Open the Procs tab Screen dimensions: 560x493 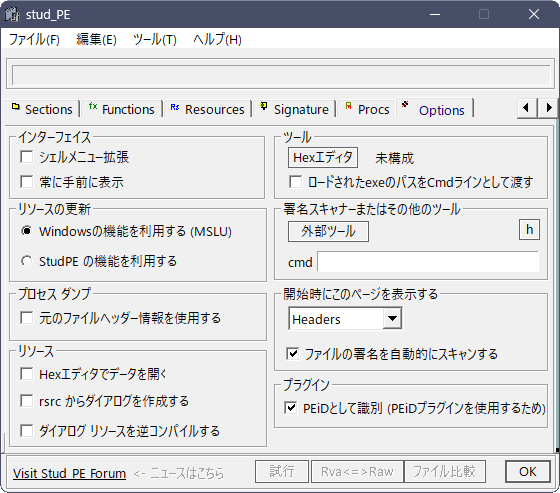click(x=367, y=109)
